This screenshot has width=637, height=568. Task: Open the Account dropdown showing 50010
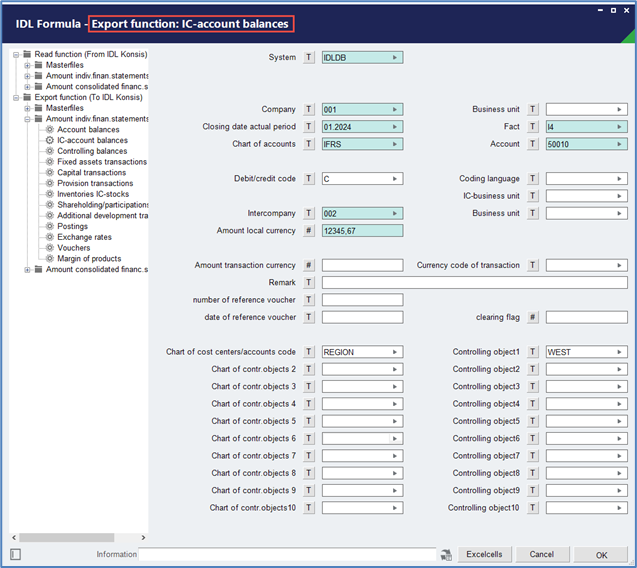point(619,144)
